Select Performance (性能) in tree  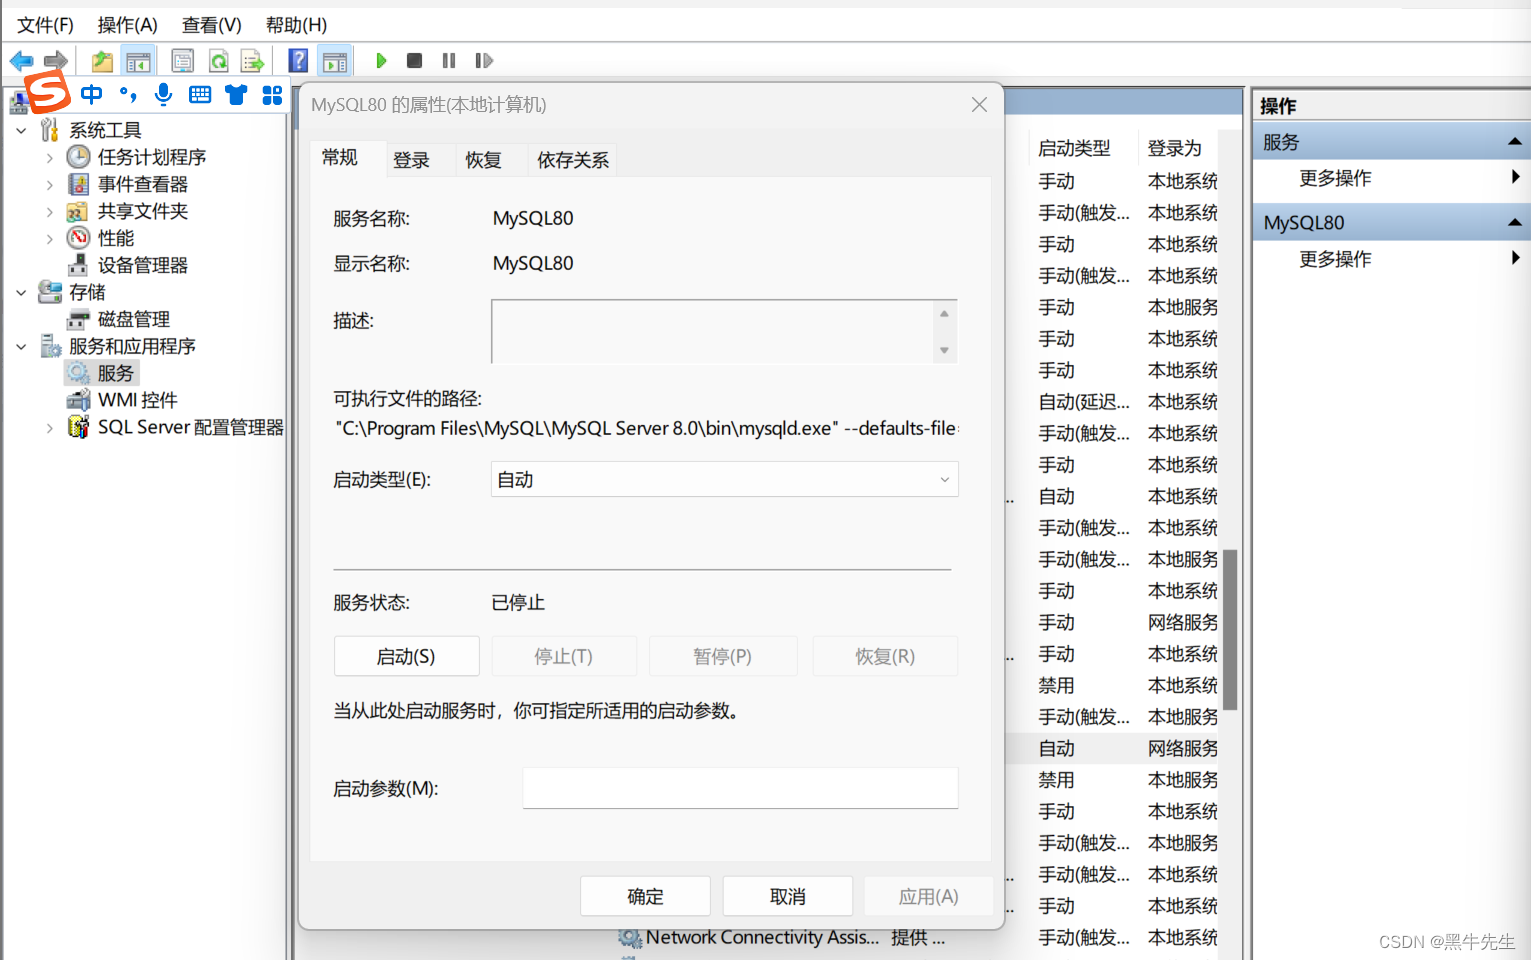click(116, 238)
